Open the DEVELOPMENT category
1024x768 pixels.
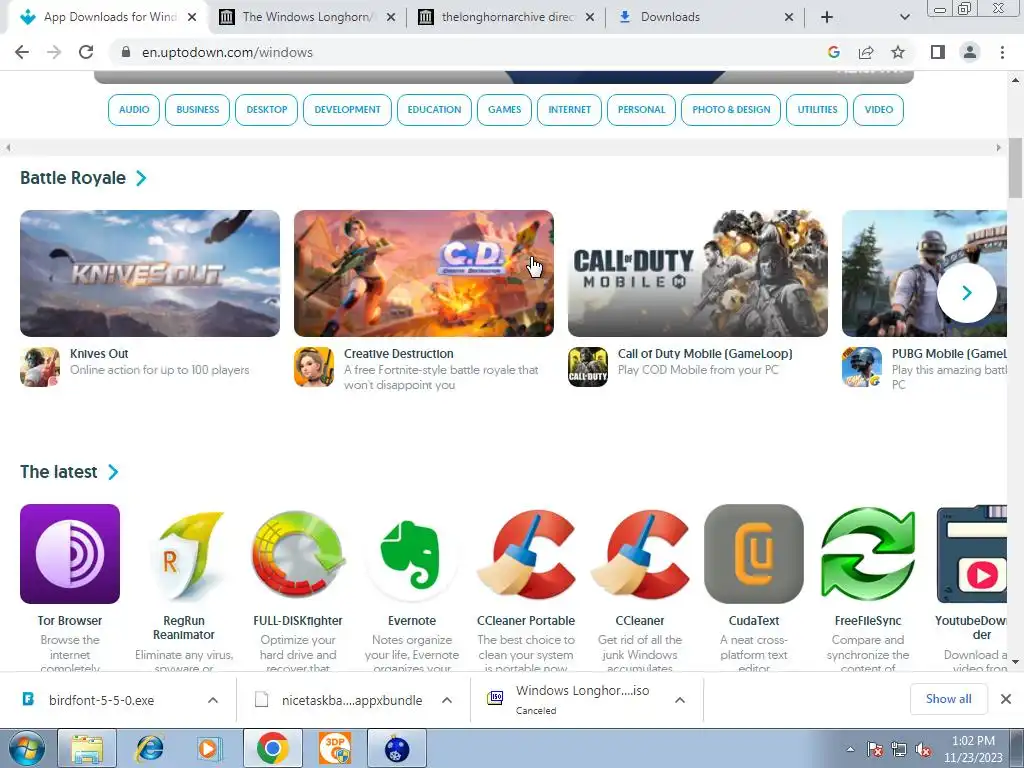point(347,110)
